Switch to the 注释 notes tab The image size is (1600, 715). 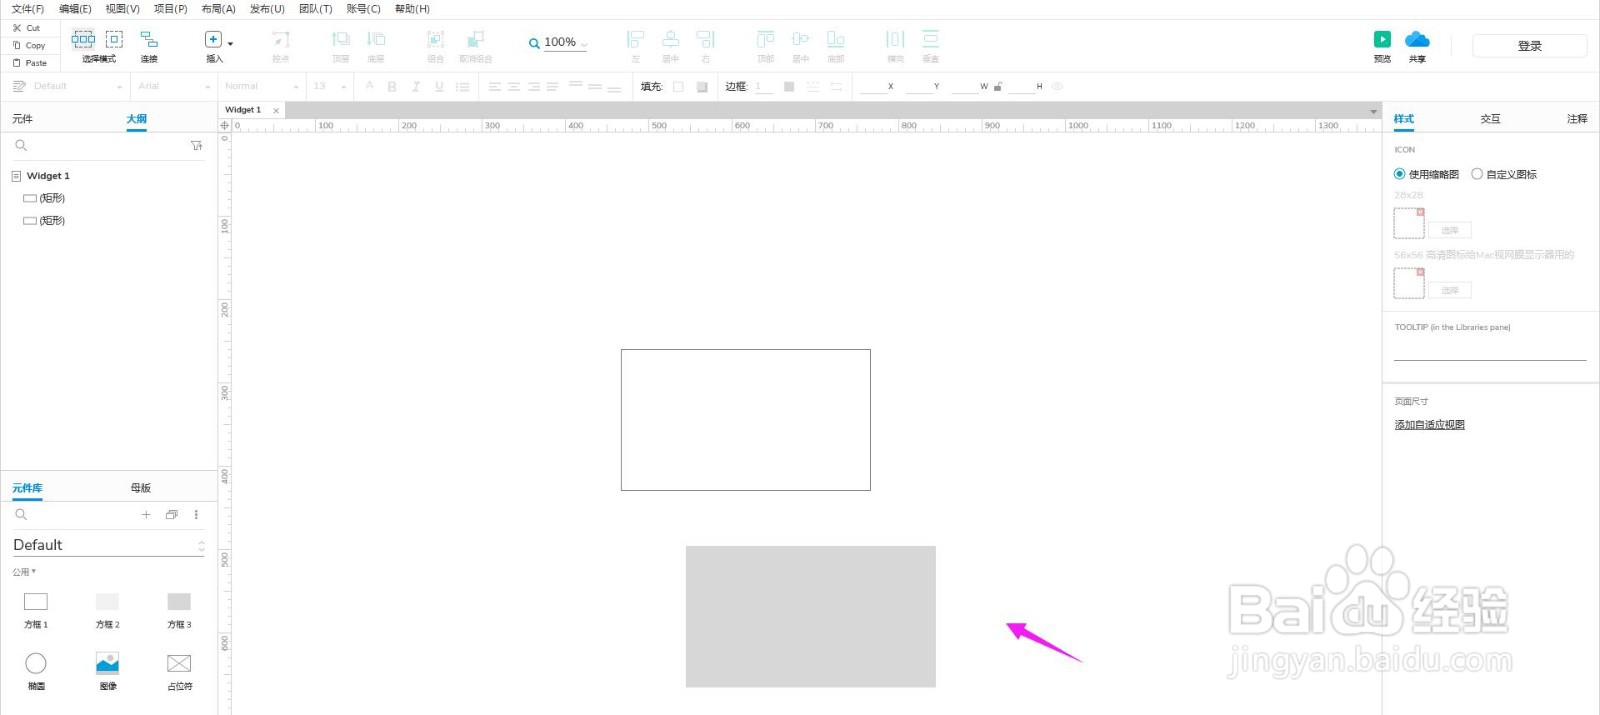tap(1577, 119)
